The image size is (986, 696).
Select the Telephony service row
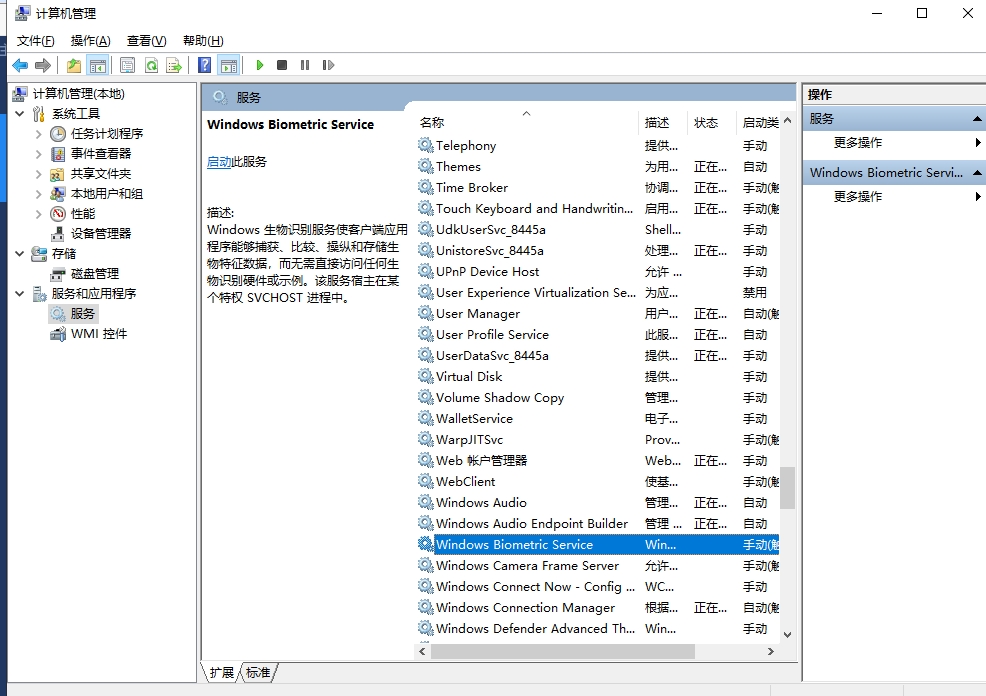(597, 146)
